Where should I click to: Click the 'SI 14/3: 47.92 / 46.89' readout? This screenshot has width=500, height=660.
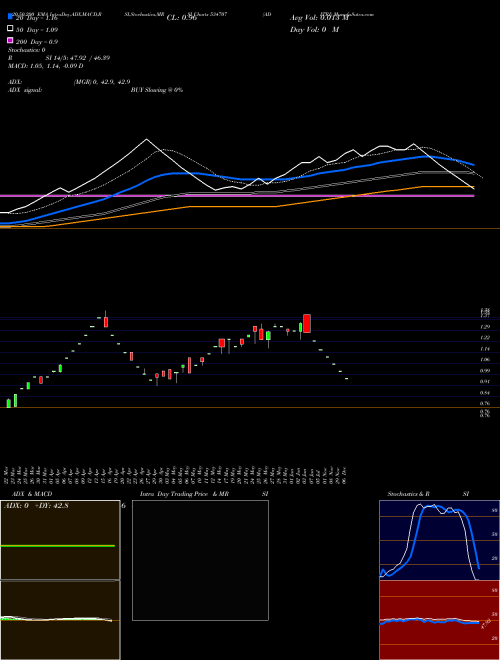78,58
